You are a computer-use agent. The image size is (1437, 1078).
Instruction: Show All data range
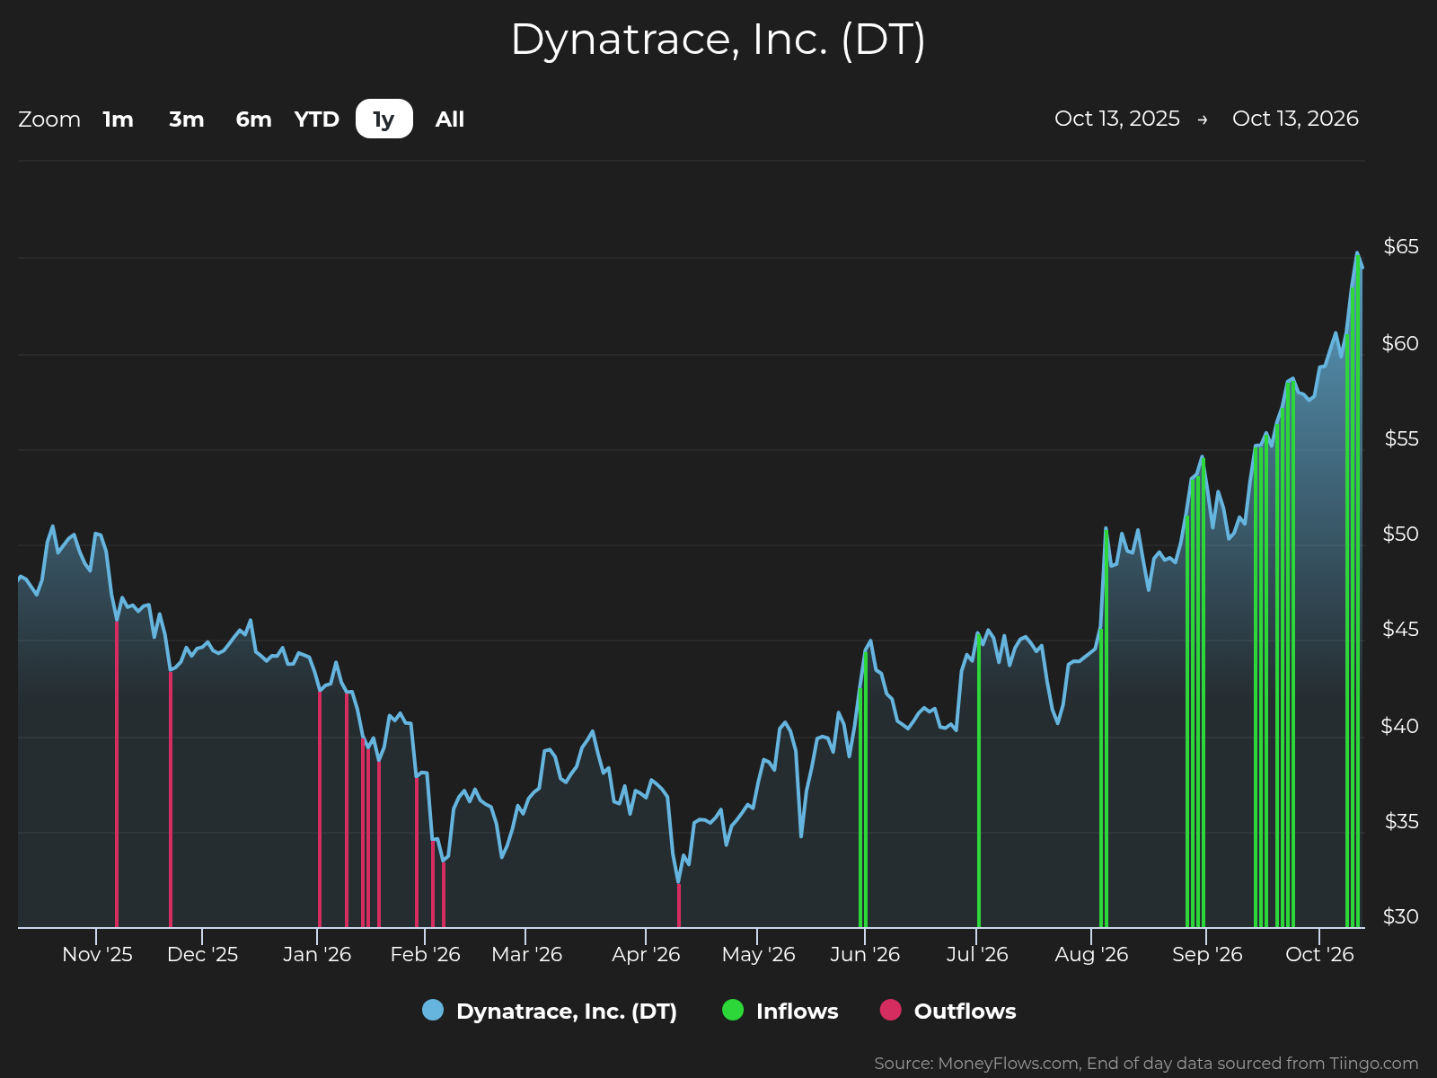[x=450, y=119]
